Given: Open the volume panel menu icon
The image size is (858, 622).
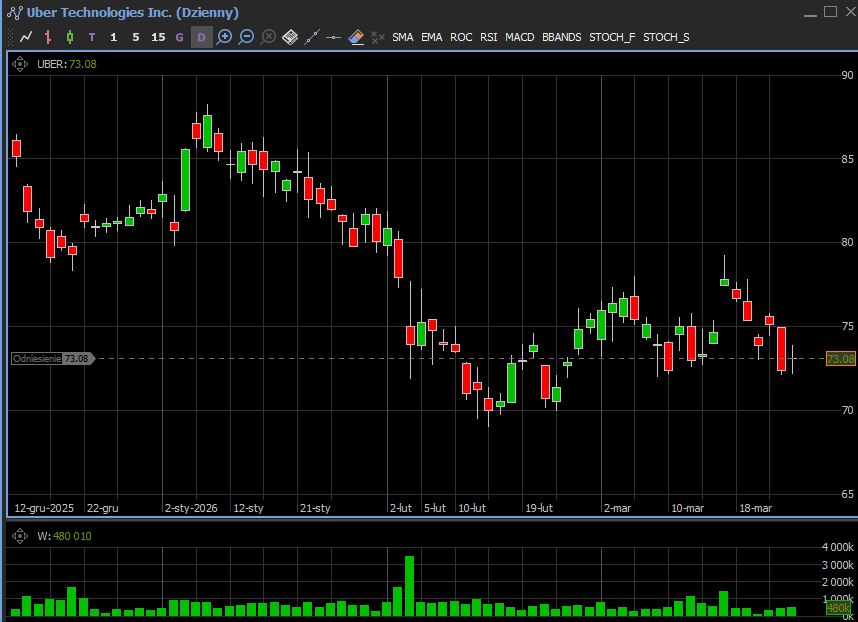Looking at the screenshot, I should 20,535.
